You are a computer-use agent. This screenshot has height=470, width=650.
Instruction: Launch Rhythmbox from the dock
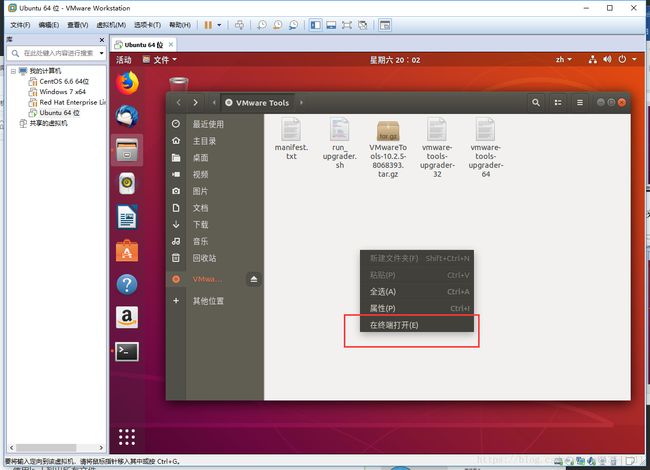(127, 184)
